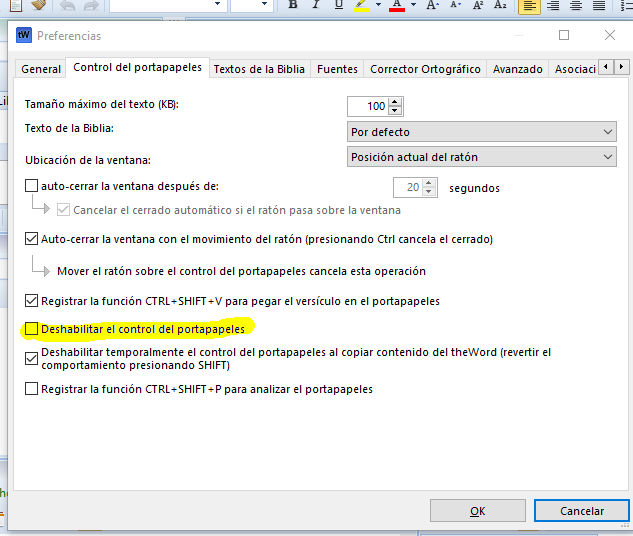The height and width of the screenshot is (536, 633).
Task: Click the superscript A² icon
Action: [x=477, y=5]
